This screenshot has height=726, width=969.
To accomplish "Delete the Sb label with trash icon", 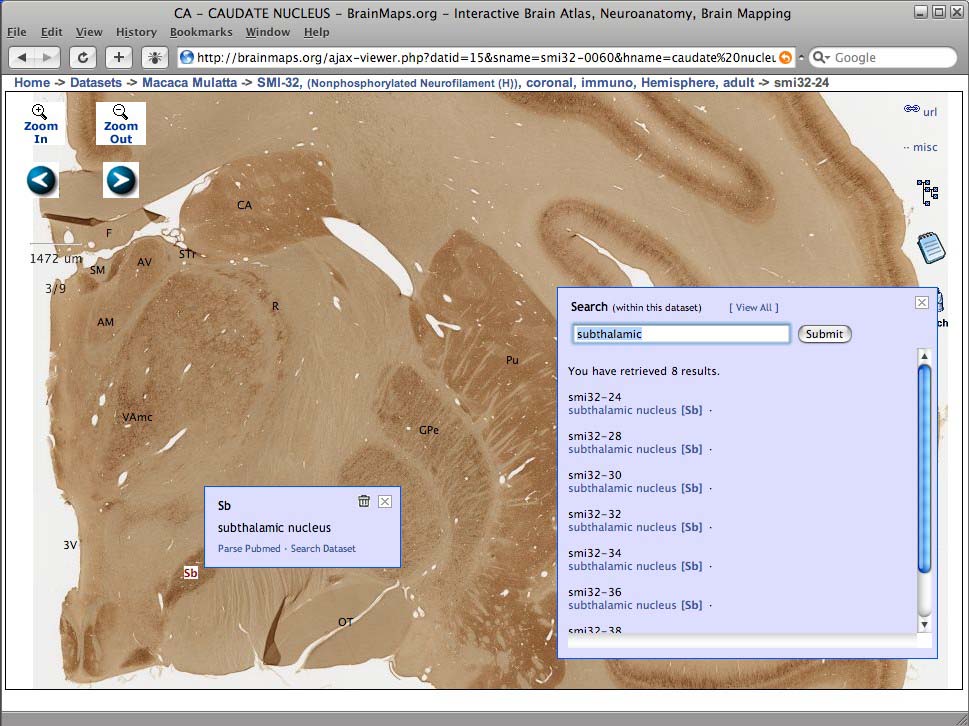I will 364,501.
